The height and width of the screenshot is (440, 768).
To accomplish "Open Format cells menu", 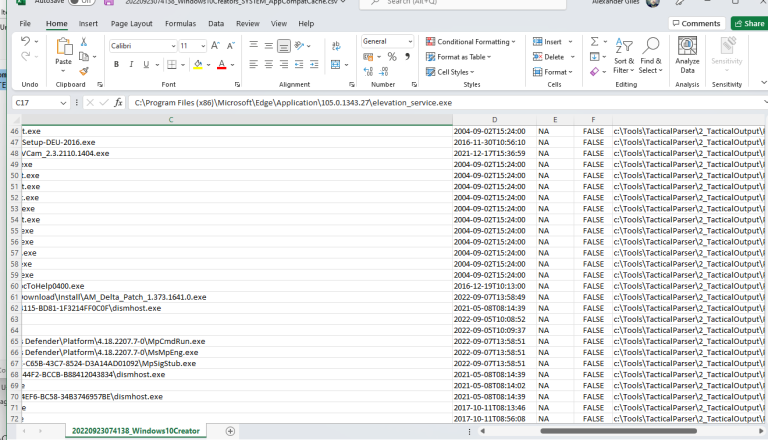I will pos(552,72).
